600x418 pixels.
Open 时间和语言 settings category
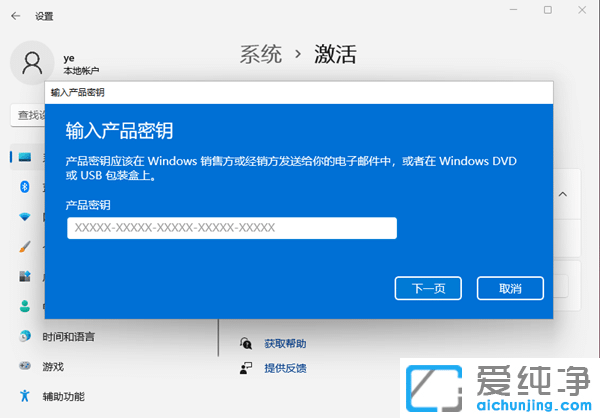coord(68,337)
